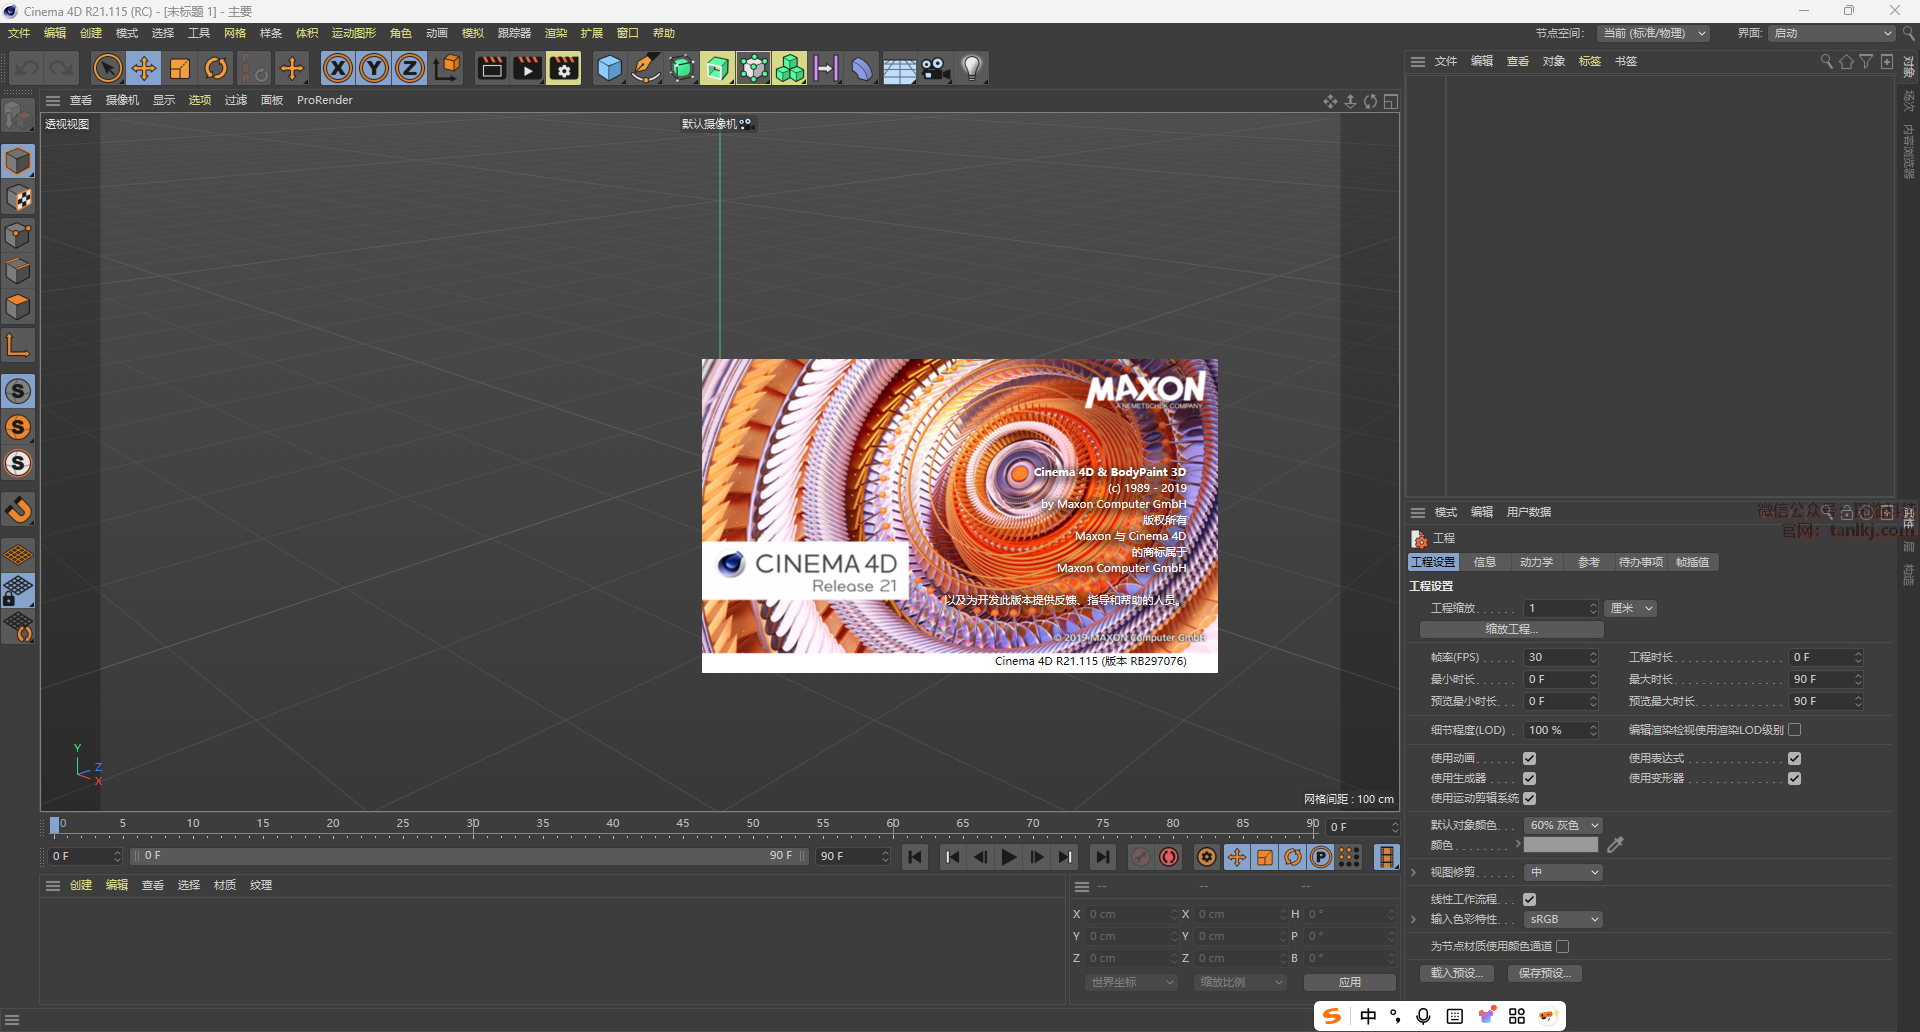Enable 为节点材质使用颜色通道 checkbox
Screen dimensions: 1920x1032
pos(1562,946)
